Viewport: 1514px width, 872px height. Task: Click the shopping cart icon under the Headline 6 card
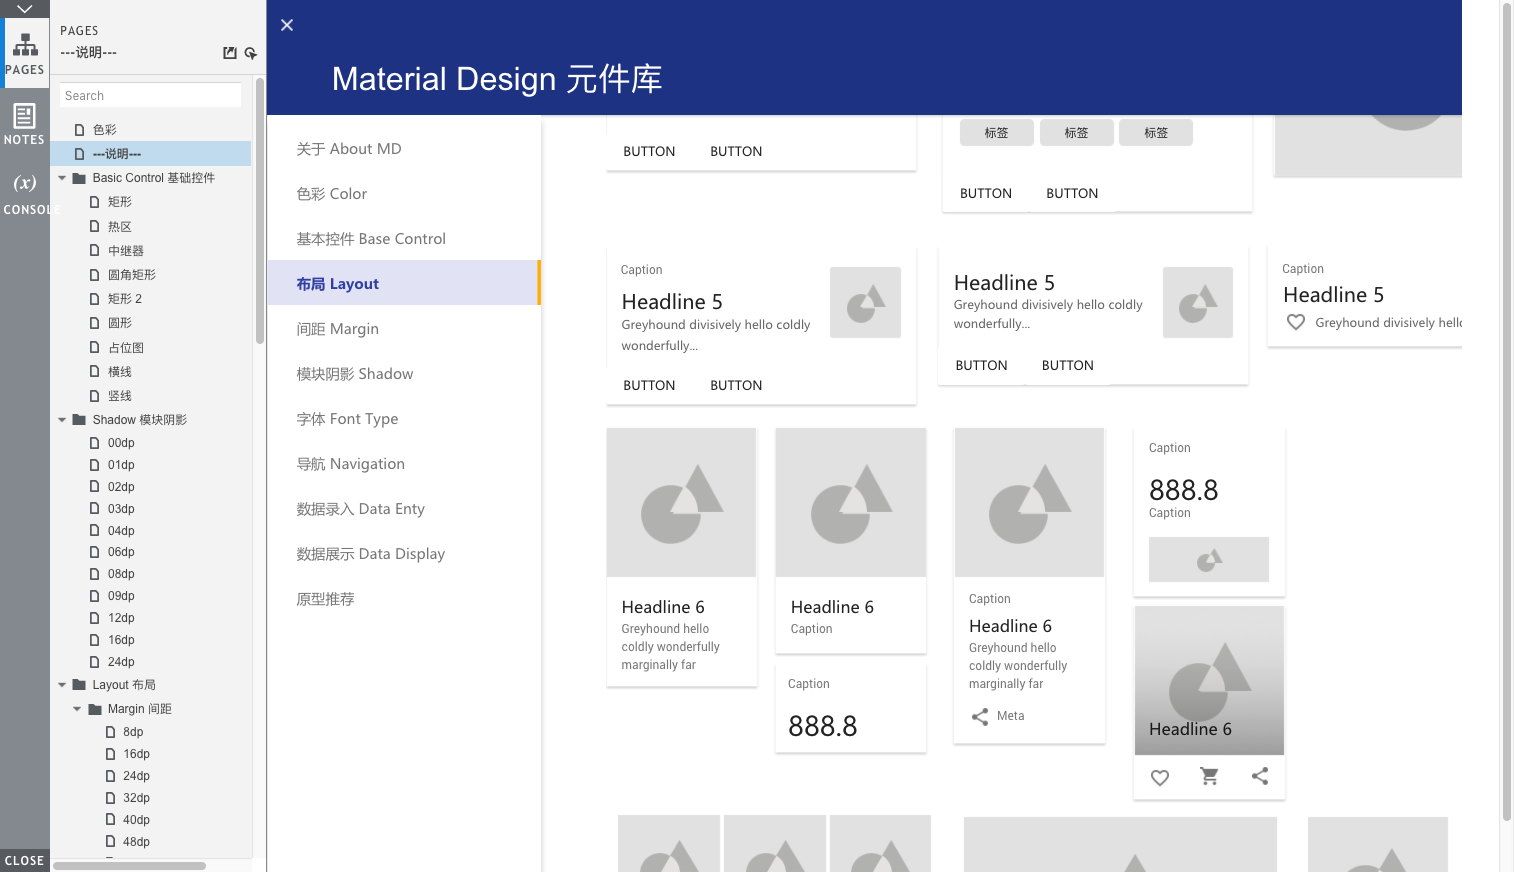[1209, 776]
